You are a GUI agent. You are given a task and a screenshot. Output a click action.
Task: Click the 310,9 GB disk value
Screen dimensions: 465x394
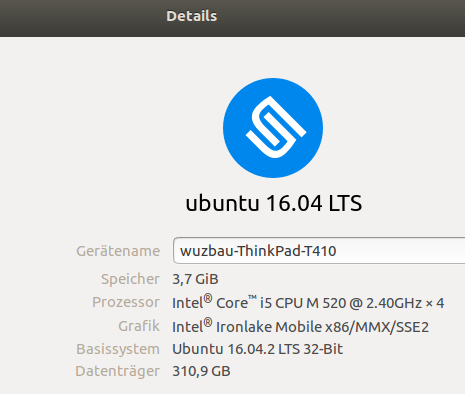pos(201,371)
